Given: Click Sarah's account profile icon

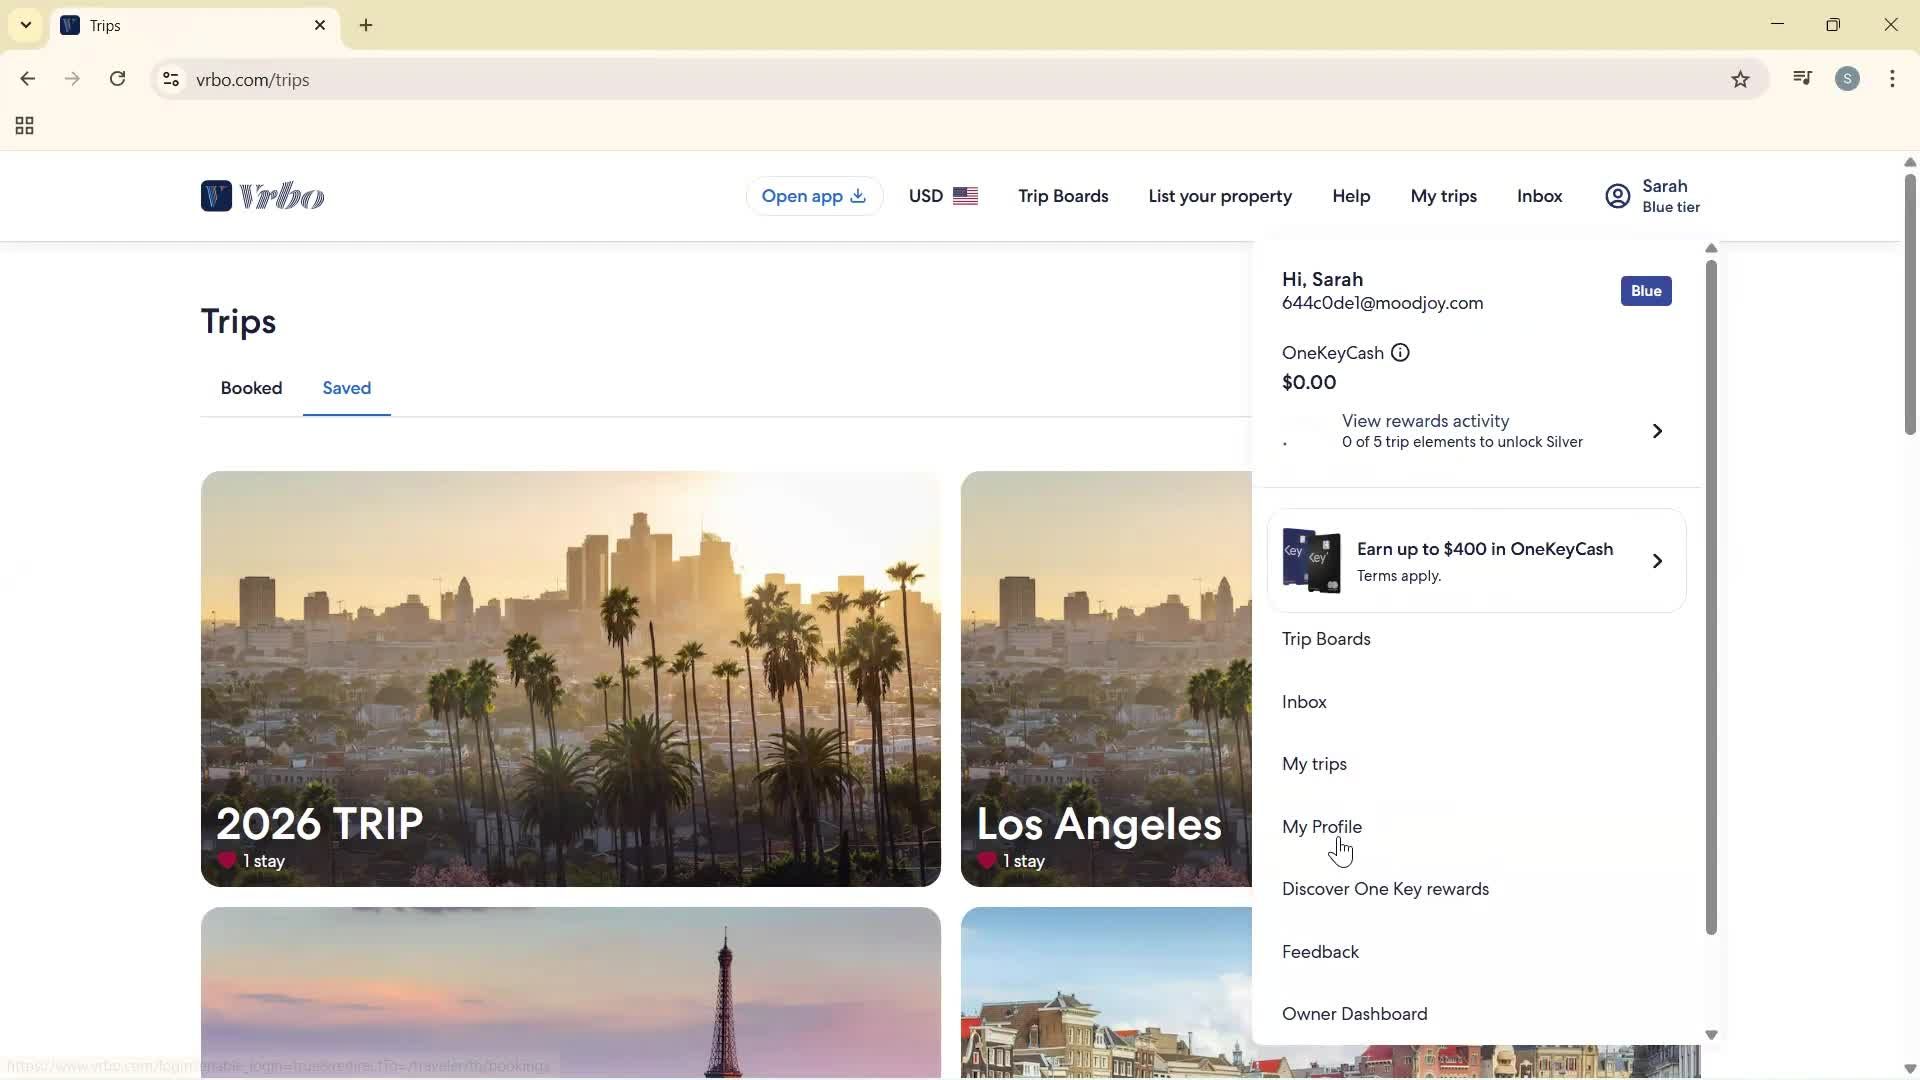Looking at the screenshot, I should click(1617, 196).
